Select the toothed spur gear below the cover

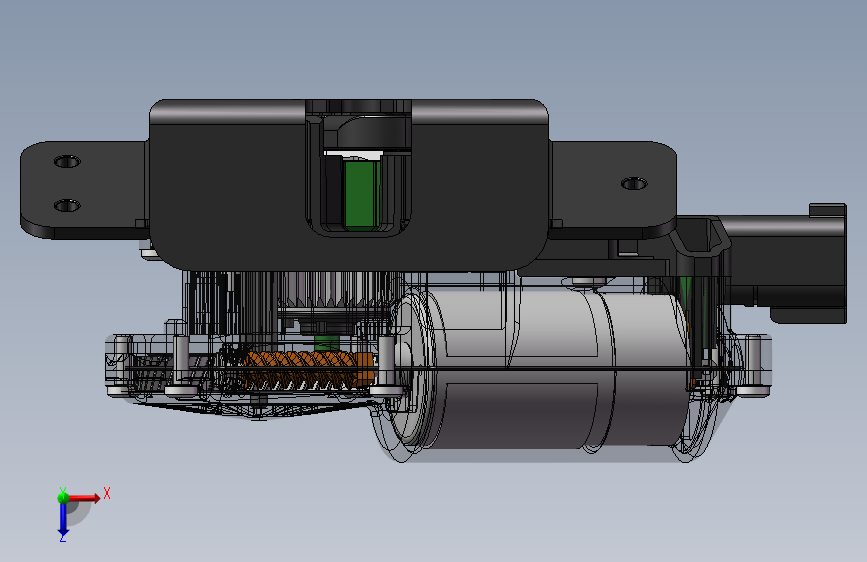(337, 291)
